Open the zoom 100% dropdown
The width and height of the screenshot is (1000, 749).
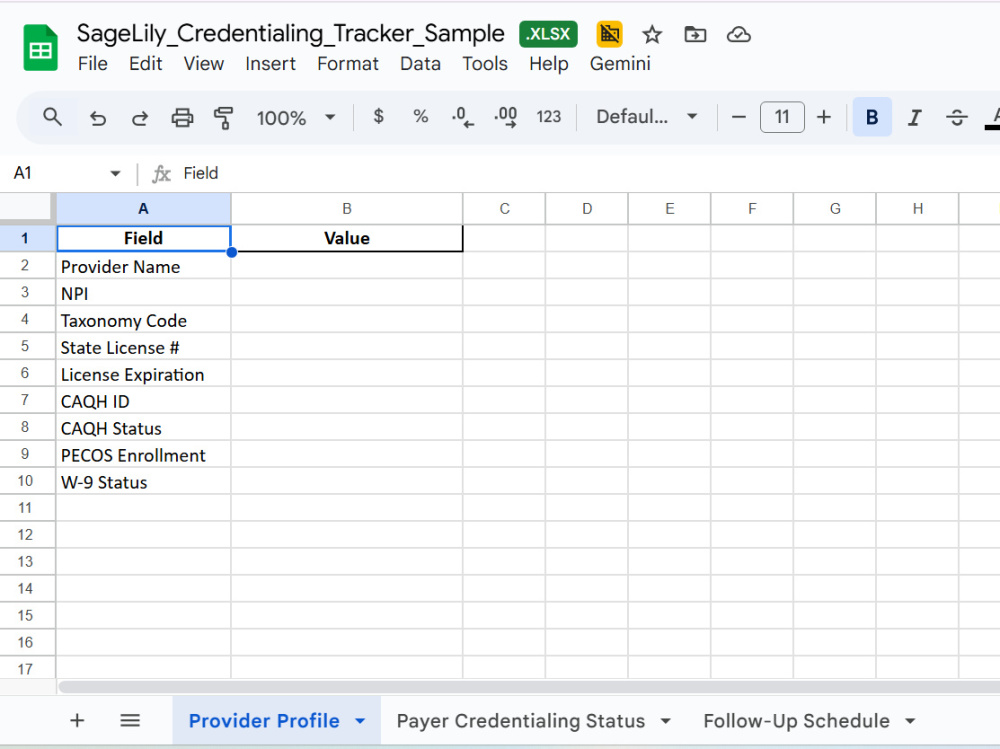tap(295, 117)
